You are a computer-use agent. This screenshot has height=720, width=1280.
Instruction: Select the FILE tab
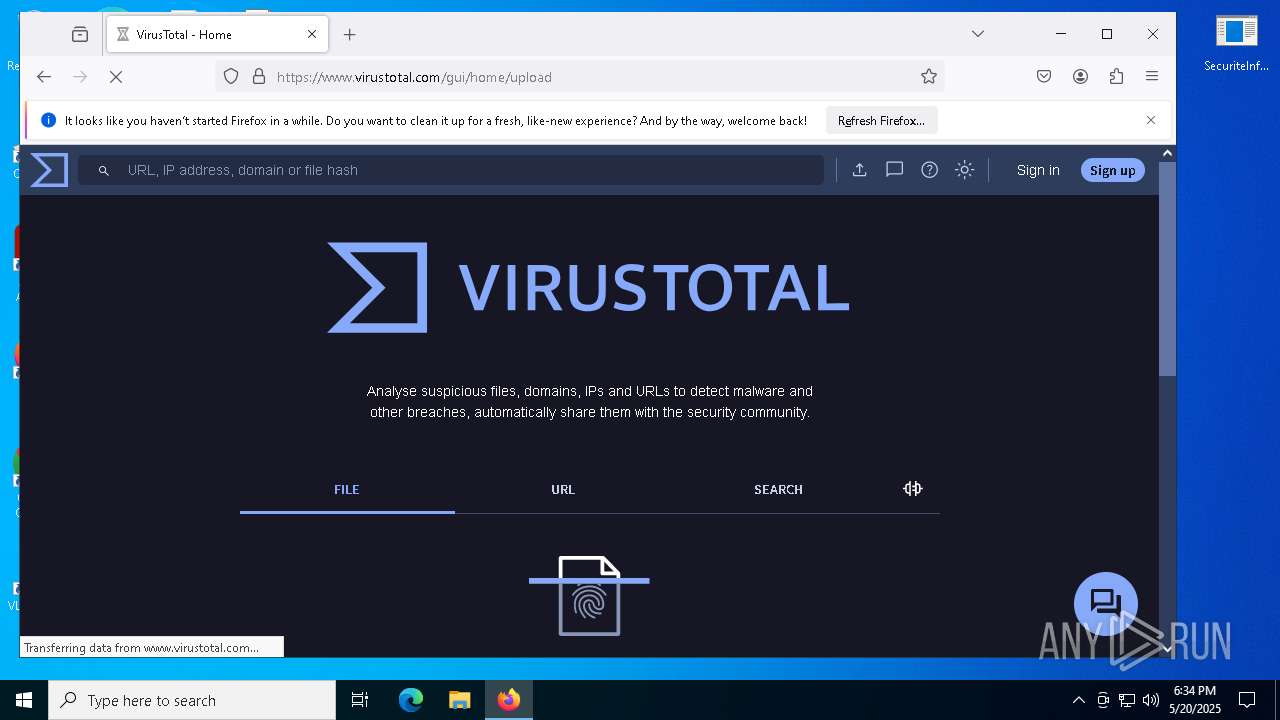pyautogui.click(x=347, y=489)
